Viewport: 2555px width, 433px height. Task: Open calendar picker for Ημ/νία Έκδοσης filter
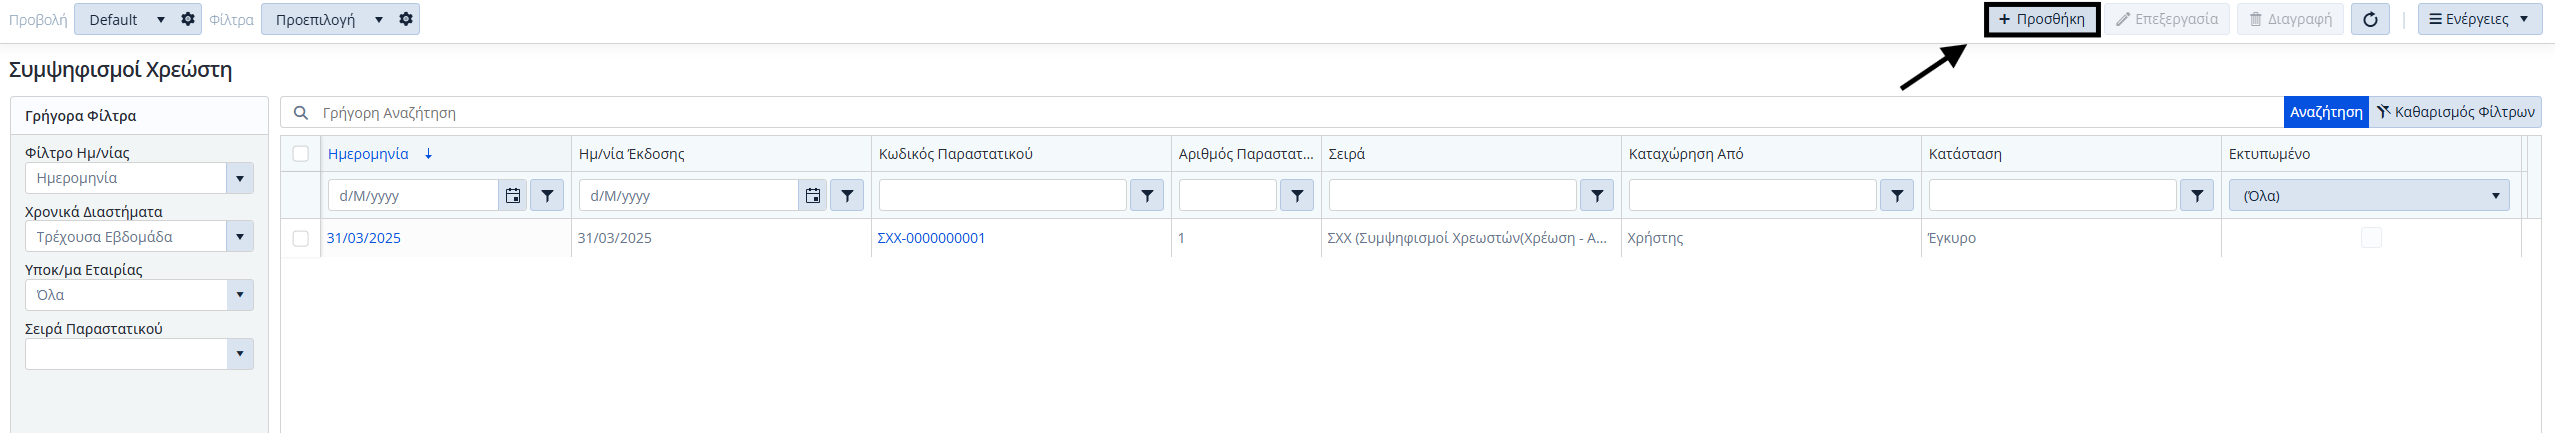tap(813, 196)
